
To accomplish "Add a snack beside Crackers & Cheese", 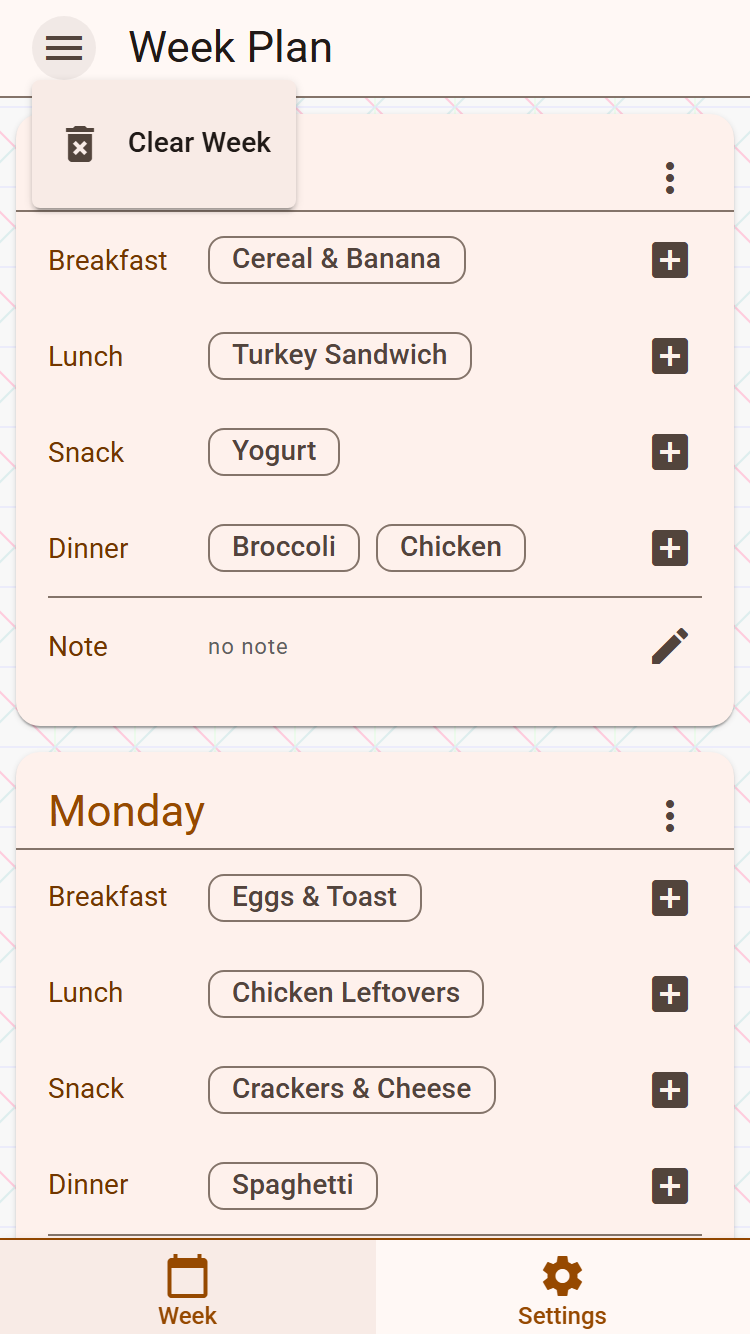I will (670, 1090).
